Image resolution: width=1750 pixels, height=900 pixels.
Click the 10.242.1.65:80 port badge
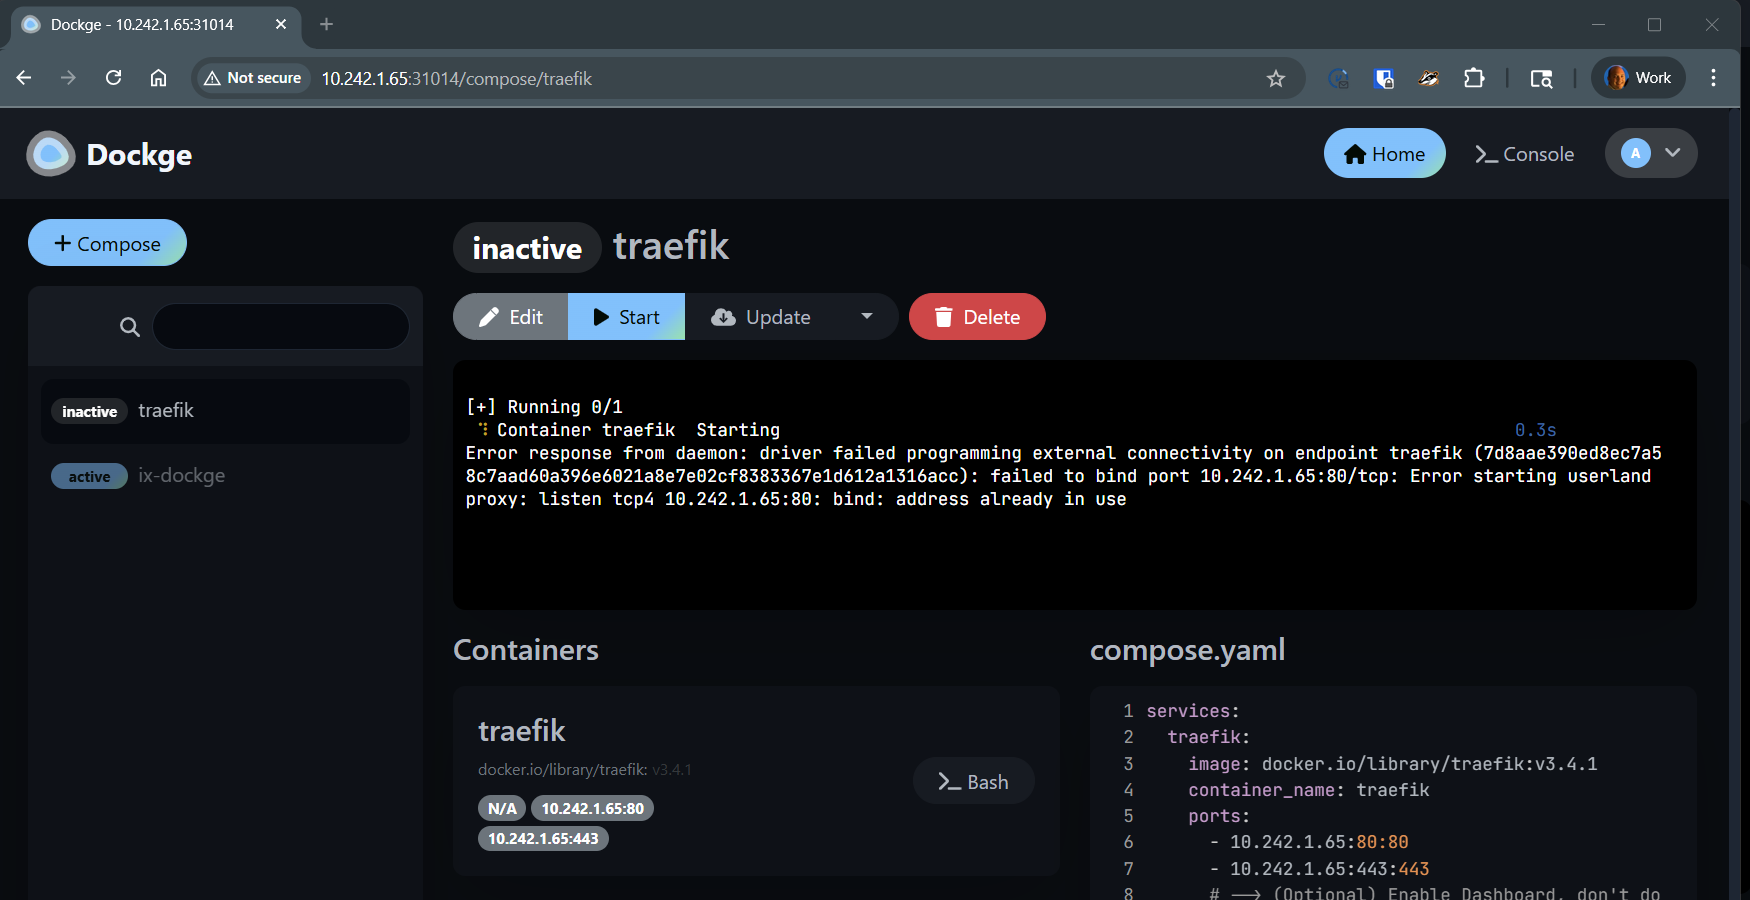coord(593,808)
